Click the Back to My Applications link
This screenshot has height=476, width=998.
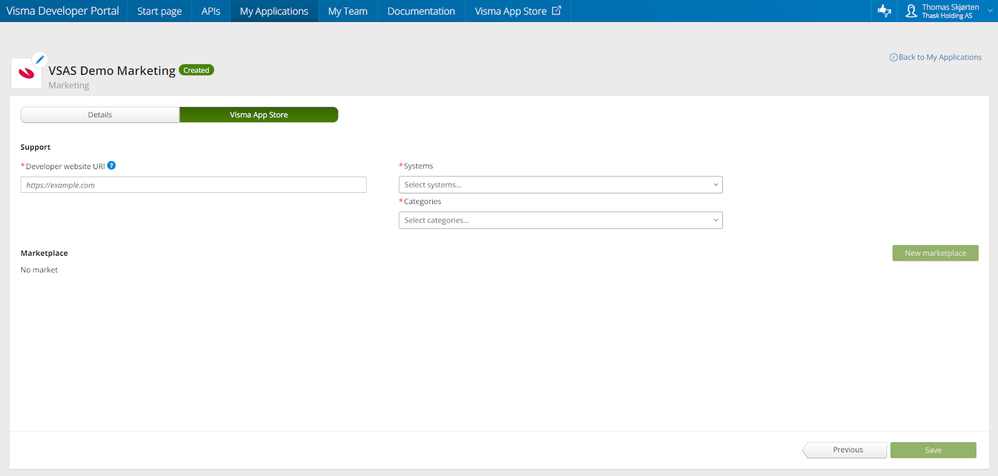[x=940, y=57]
